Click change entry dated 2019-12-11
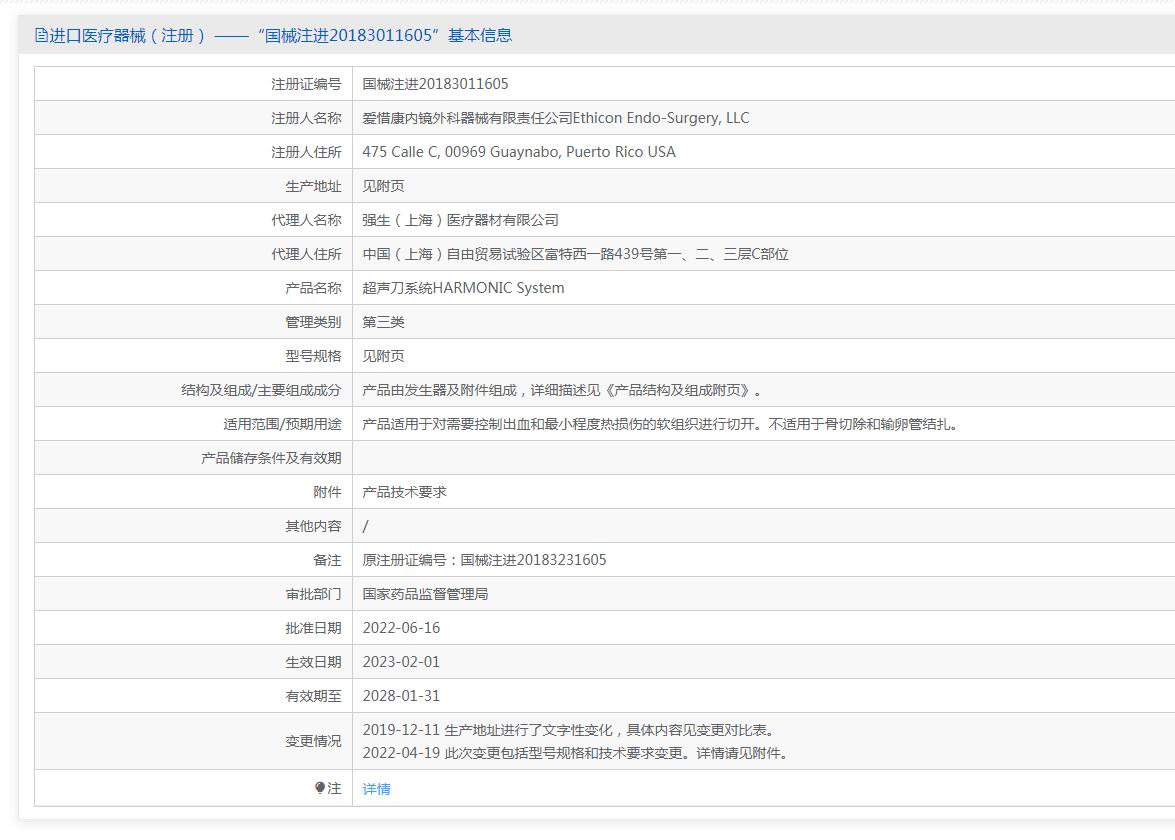The image size is (1175, 840). tap(572, 730)
